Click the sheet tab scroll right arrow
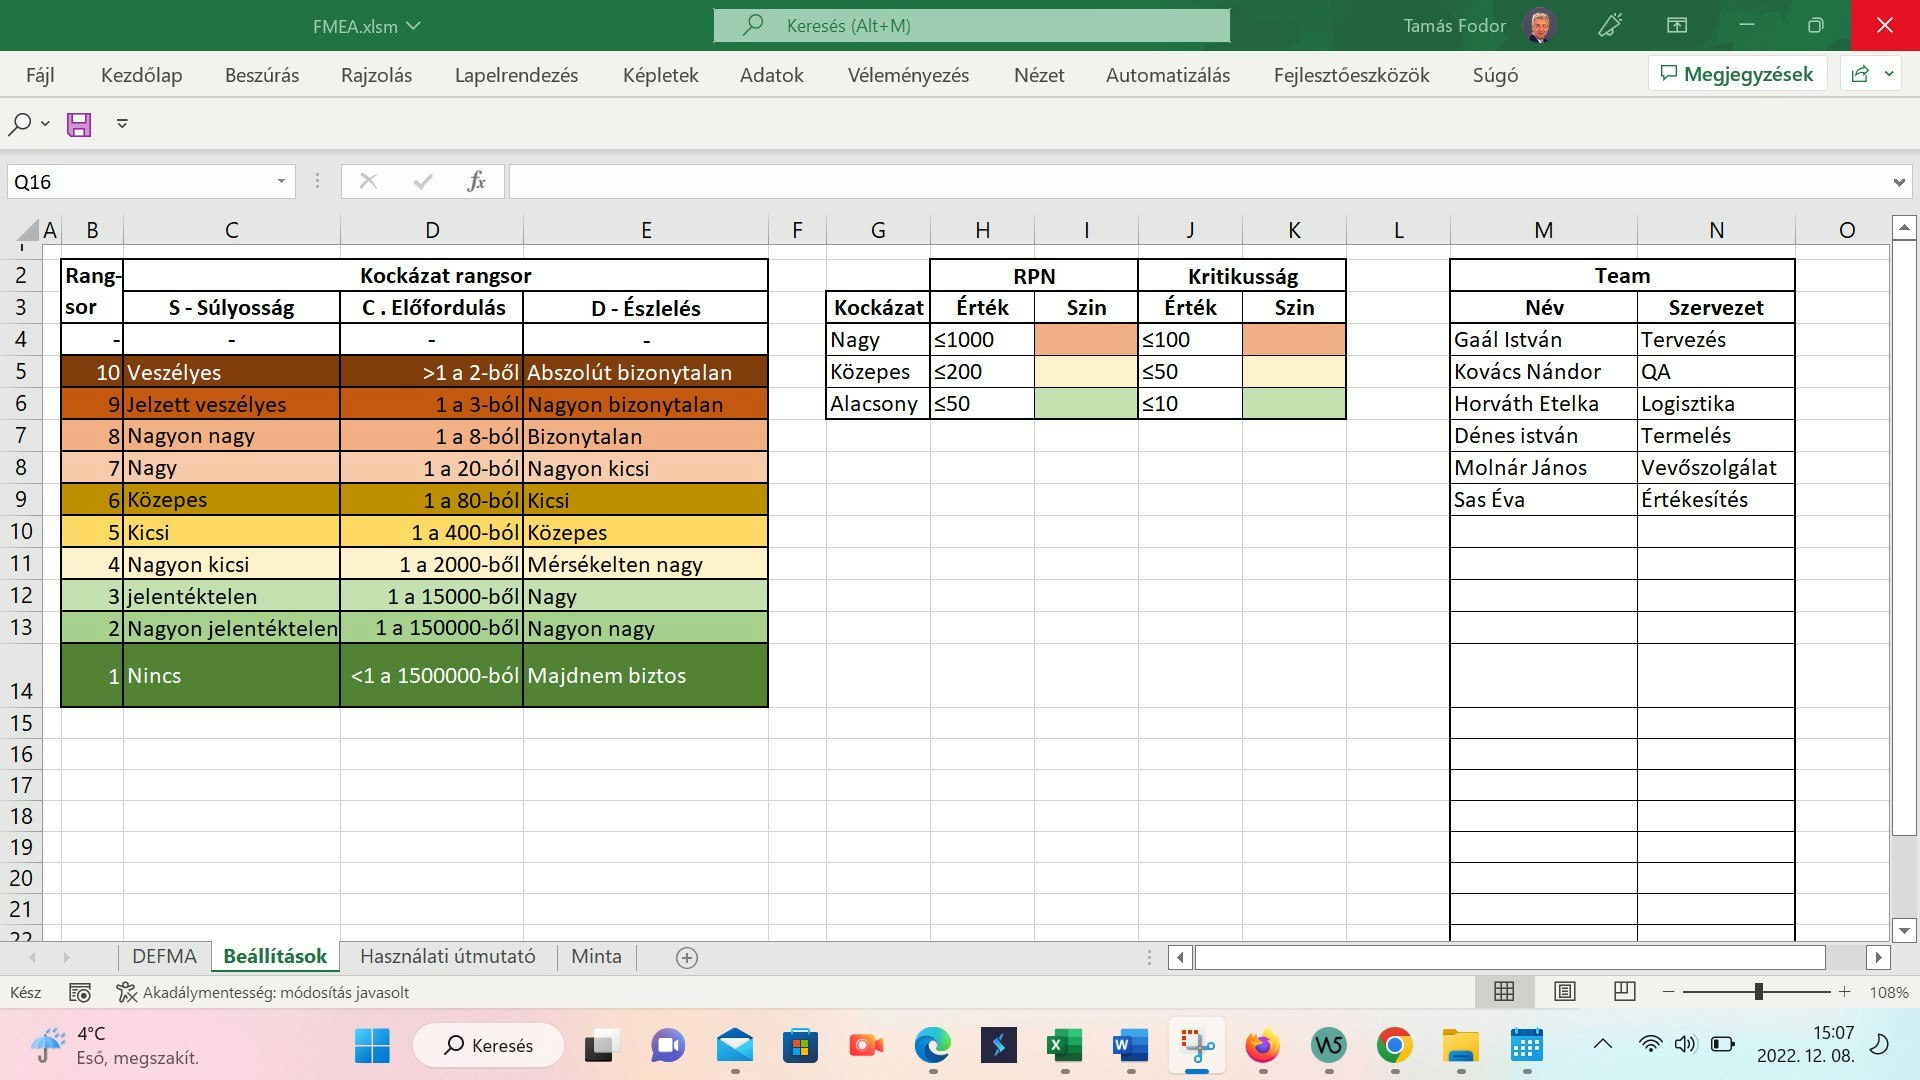The image size is (1920, 1080). [x=66, y=958]
